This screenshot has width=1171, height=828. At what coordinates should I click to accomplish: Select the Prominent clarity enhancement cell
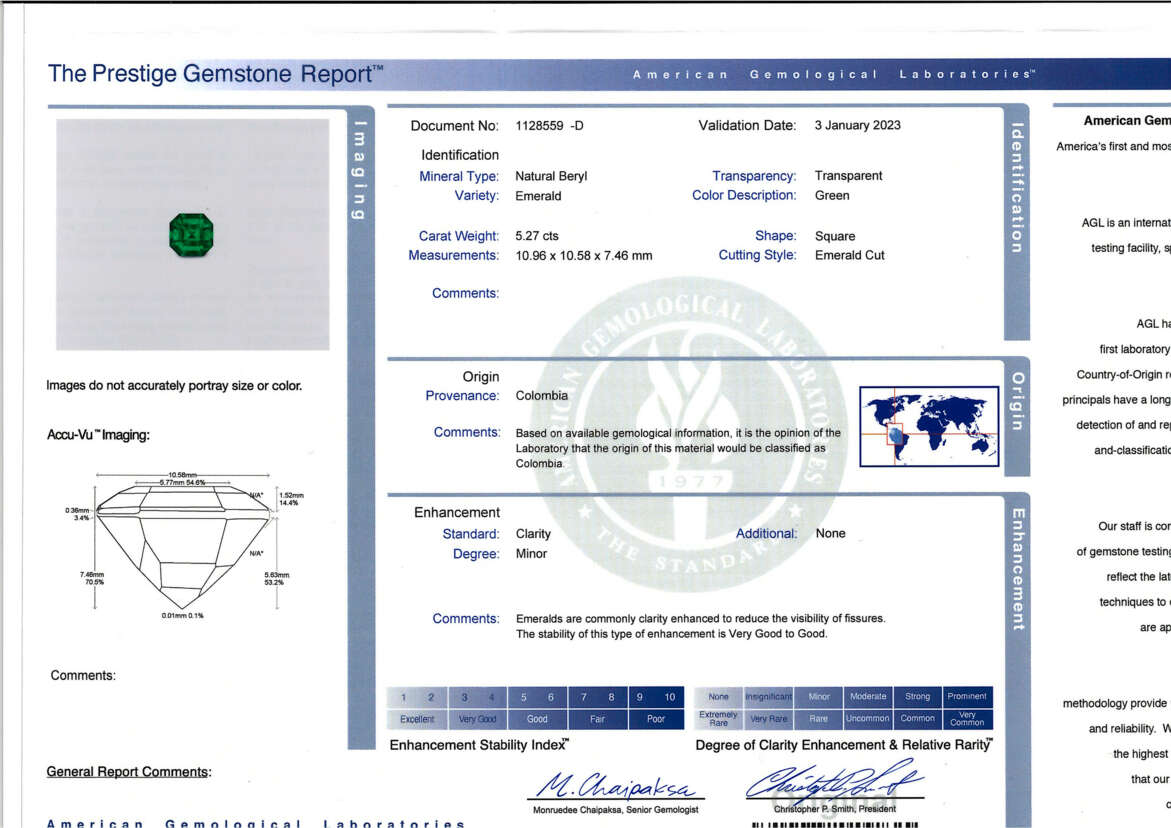[x=967, y=696]
